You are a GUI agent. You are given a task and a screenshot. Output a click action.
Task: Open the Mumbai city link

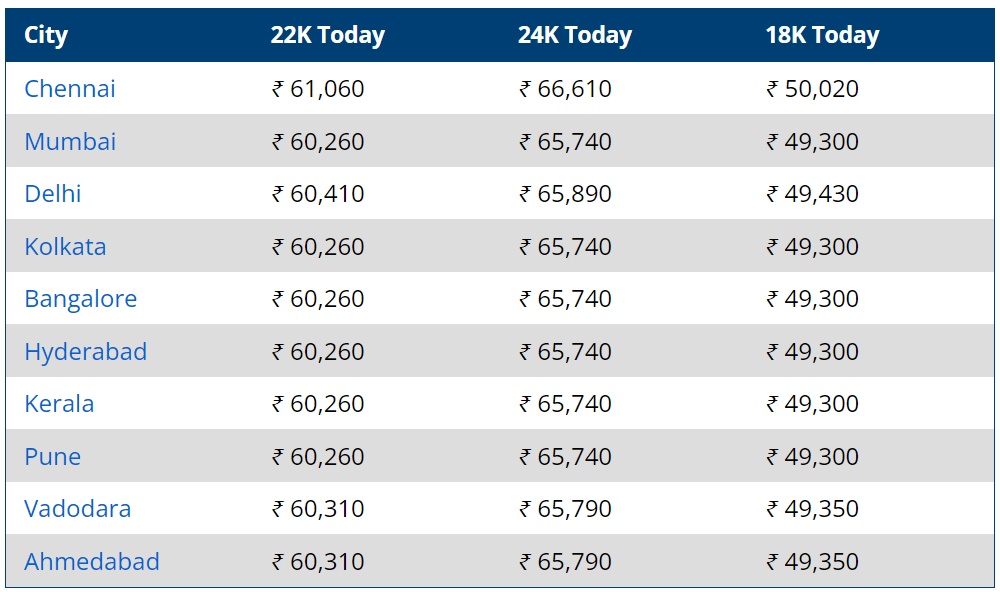coord(70,142)
